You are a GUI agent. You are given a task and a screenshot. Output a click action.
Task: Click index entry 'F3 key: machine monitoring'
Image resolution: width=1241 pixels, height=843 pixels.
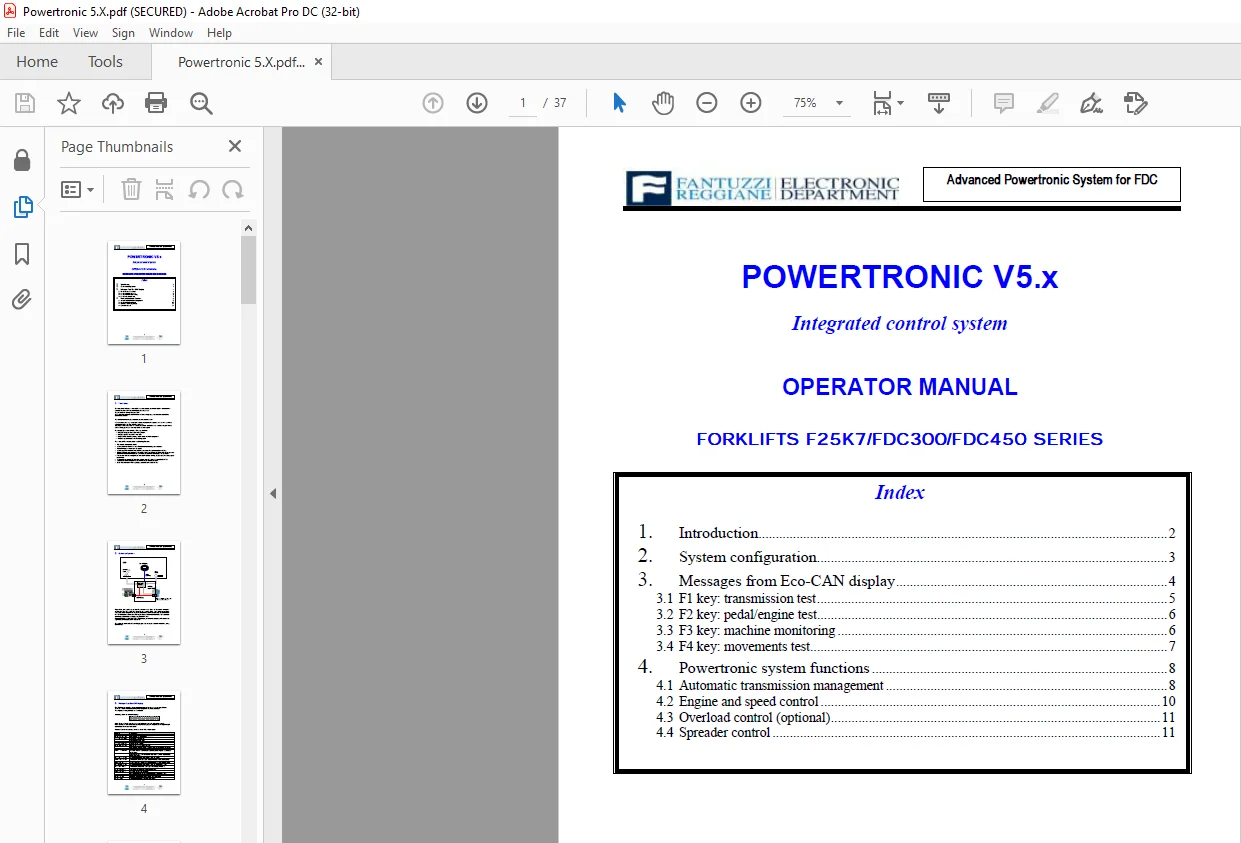point(757,631)
